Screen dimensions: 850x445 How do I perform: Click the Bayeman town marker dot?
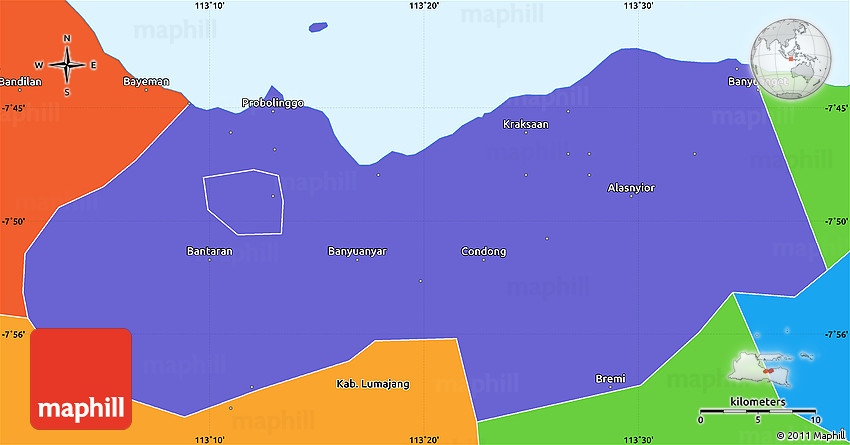(146, 90)
